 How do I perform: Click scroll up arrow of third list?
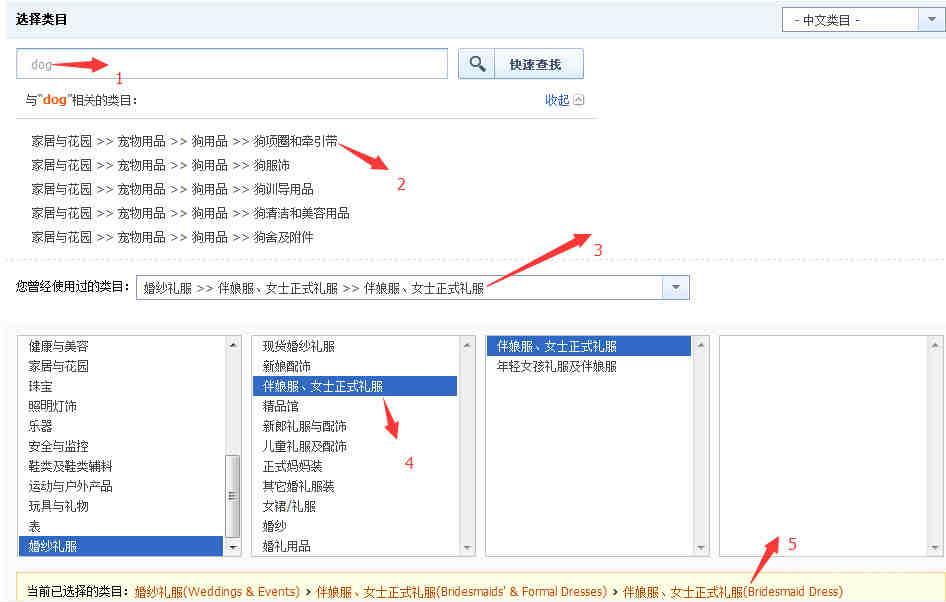pyautogui.click(x=701, y=344)
